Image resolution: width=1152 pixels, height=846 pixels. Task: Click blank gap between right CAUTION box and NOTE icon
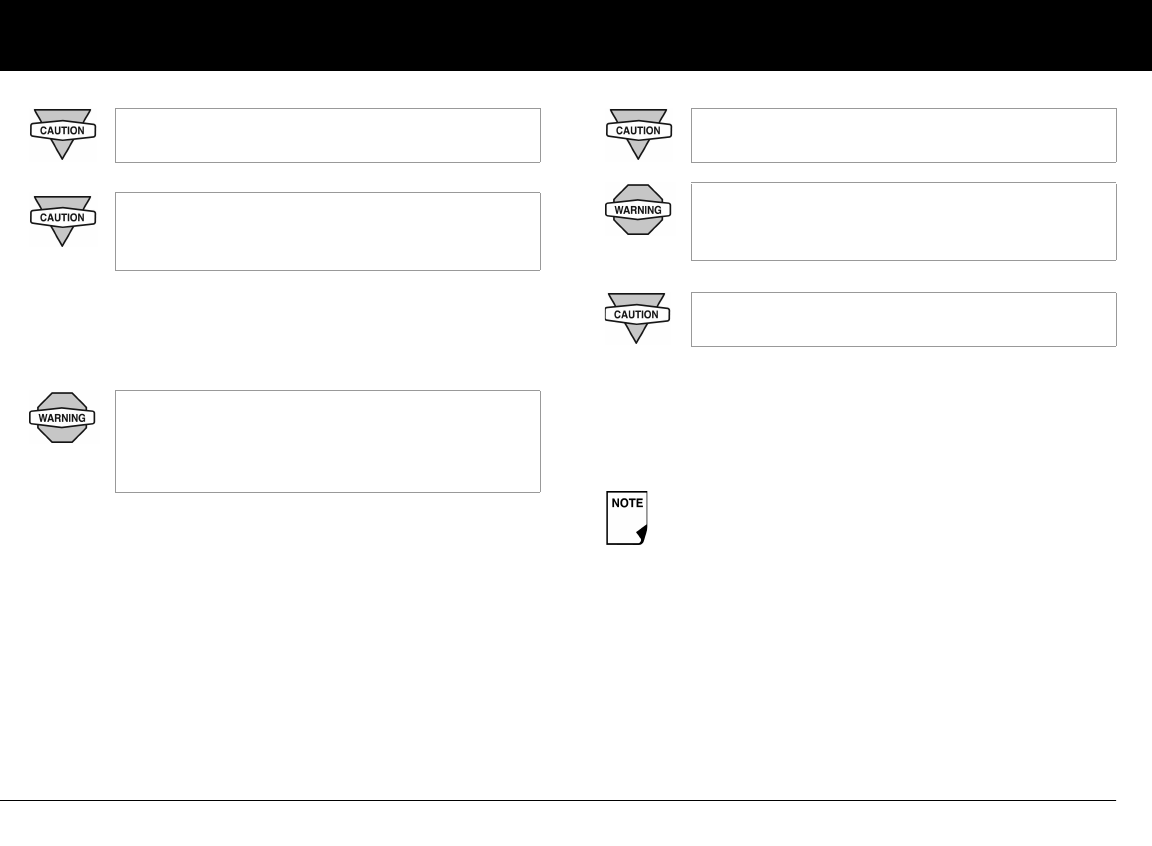click(860, 419)
